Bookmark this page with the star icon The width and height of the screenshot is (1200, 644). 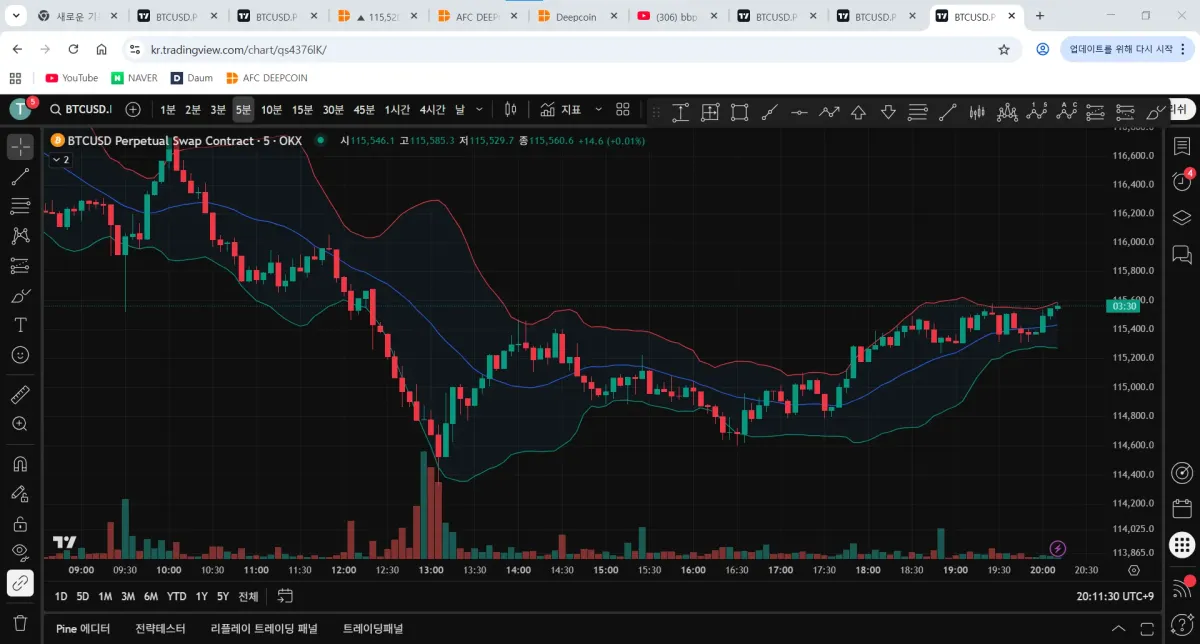coord(1004,49)
